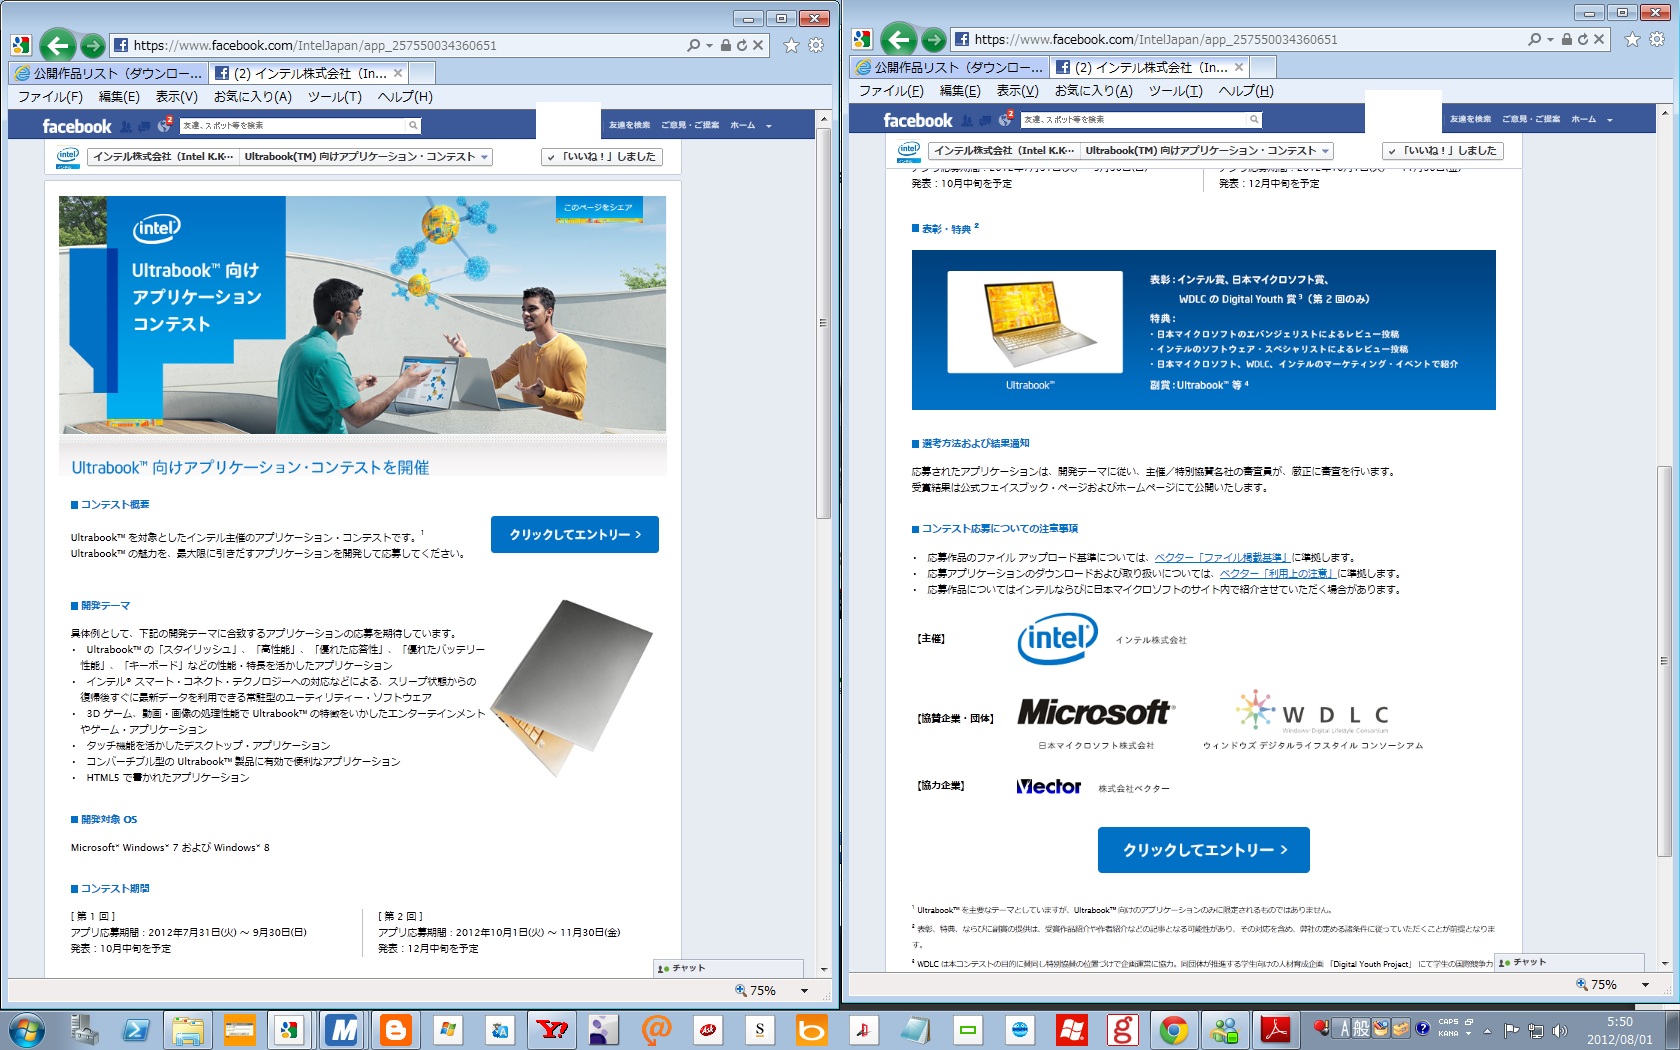Open Blogger from the taskbar

point(396,1029)
